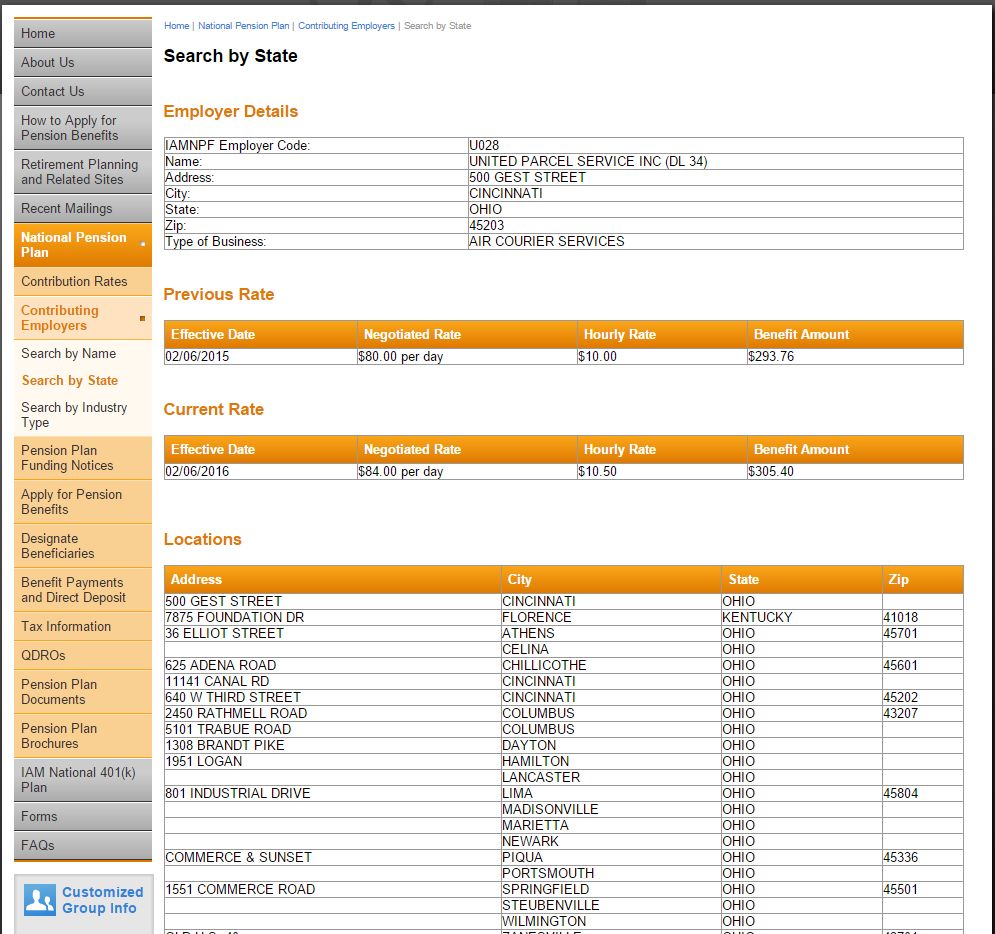Click the Locations Address column header
This screenshot has height=934, width=995.
333,579
